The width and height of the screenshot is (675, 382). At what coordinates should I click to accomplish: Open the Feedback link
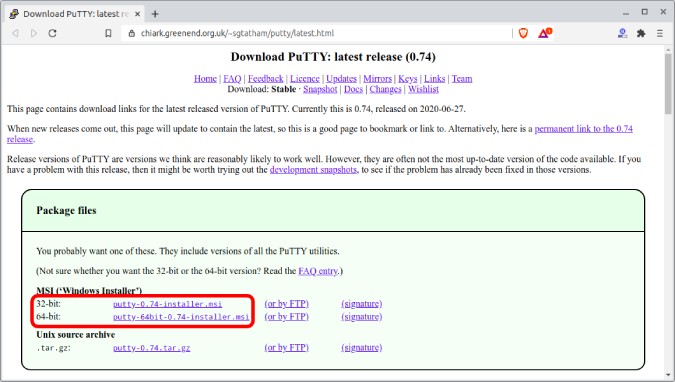(x=266, y=79)
